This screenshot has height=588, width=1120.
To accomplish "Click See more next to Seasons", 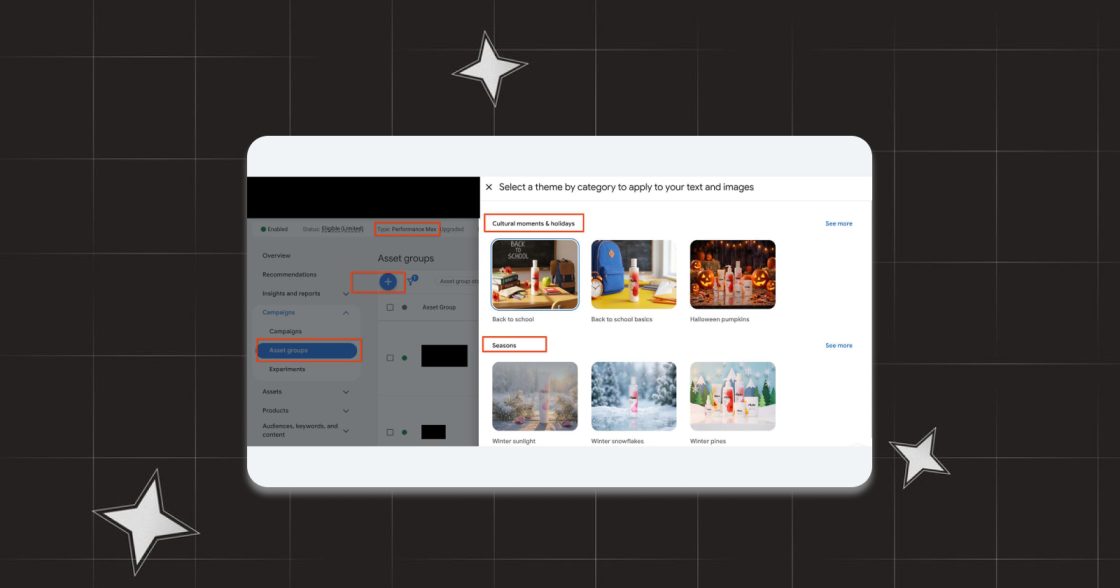I will [x=839, y=346].
